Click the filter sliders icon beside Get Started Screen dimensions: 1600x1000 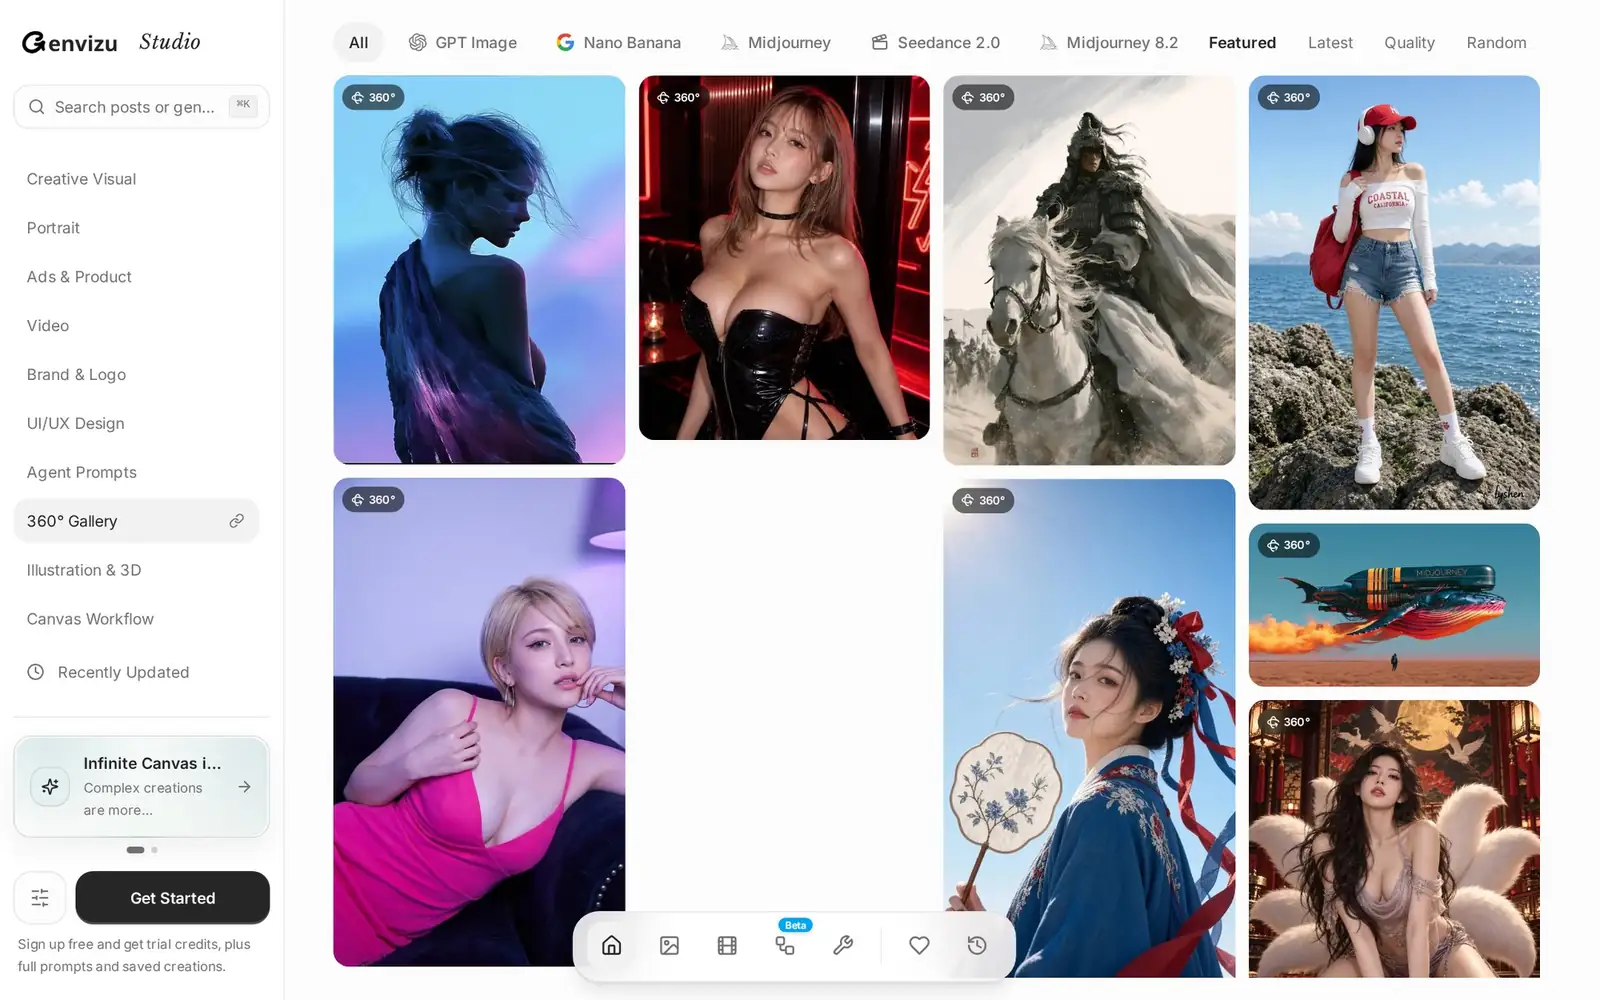point(40,898)
